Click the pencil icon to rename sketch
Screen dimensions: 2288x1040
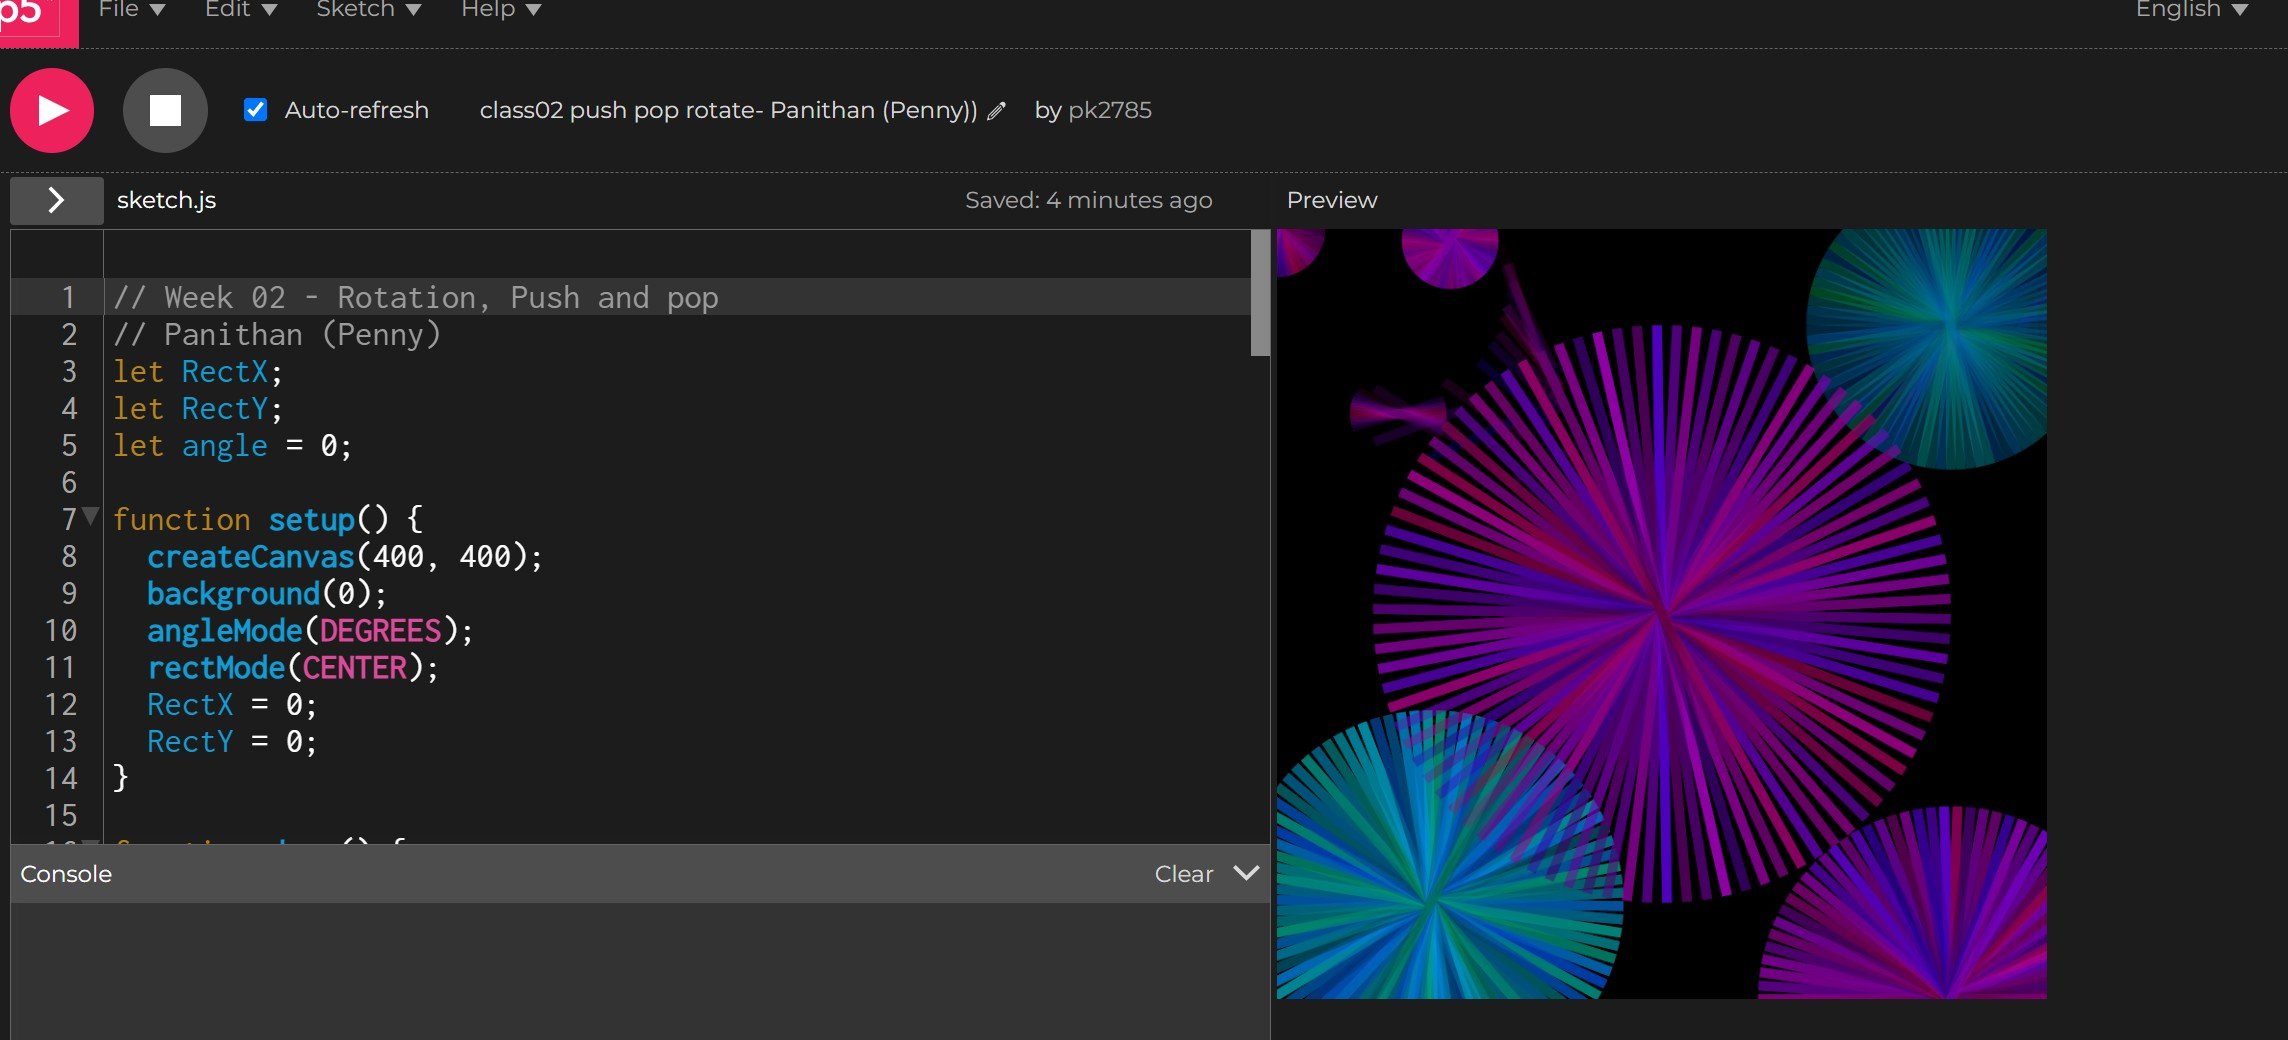996,111
